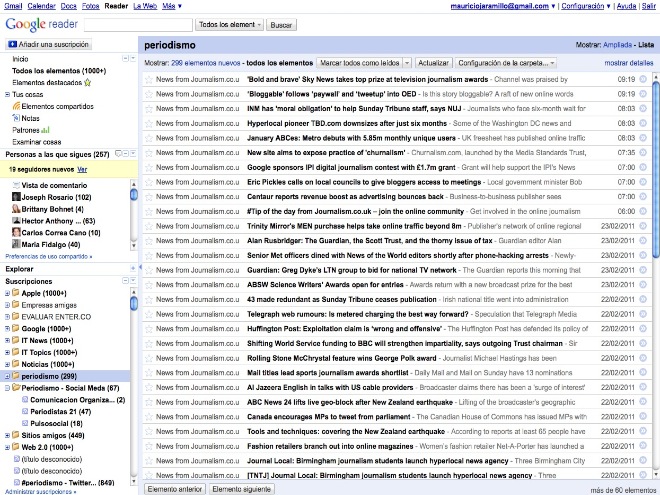Click the main item list scrollbar thumb
The width and height of the screenshot is (660, 495).
pos(656,168)
